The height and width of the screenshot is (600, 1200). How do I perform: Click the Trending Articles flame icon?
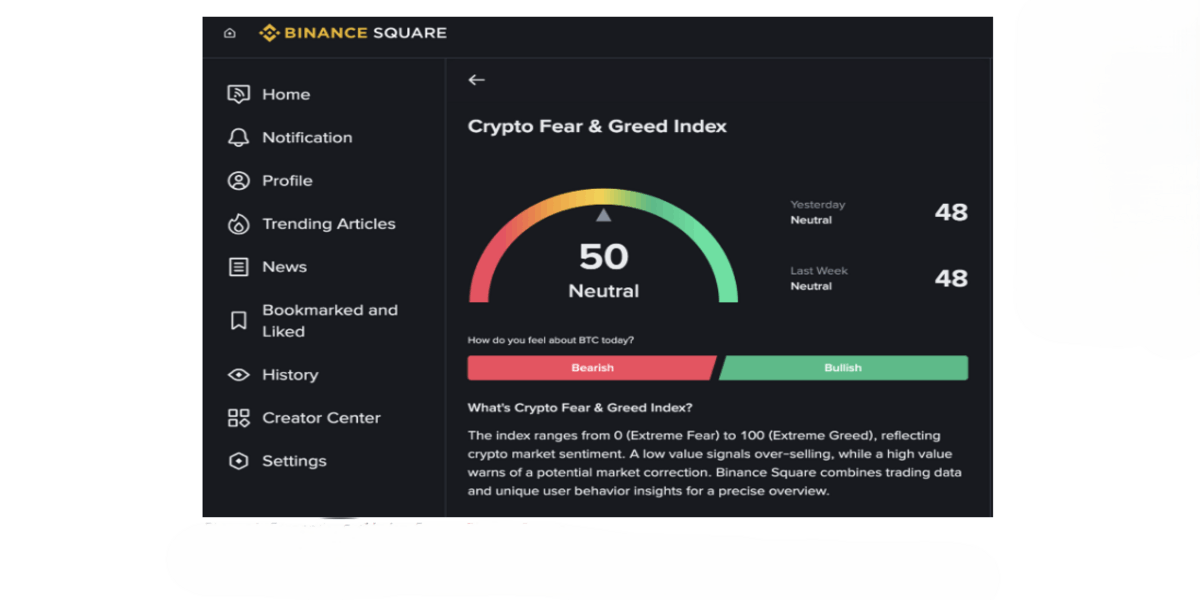coord(238,224)
